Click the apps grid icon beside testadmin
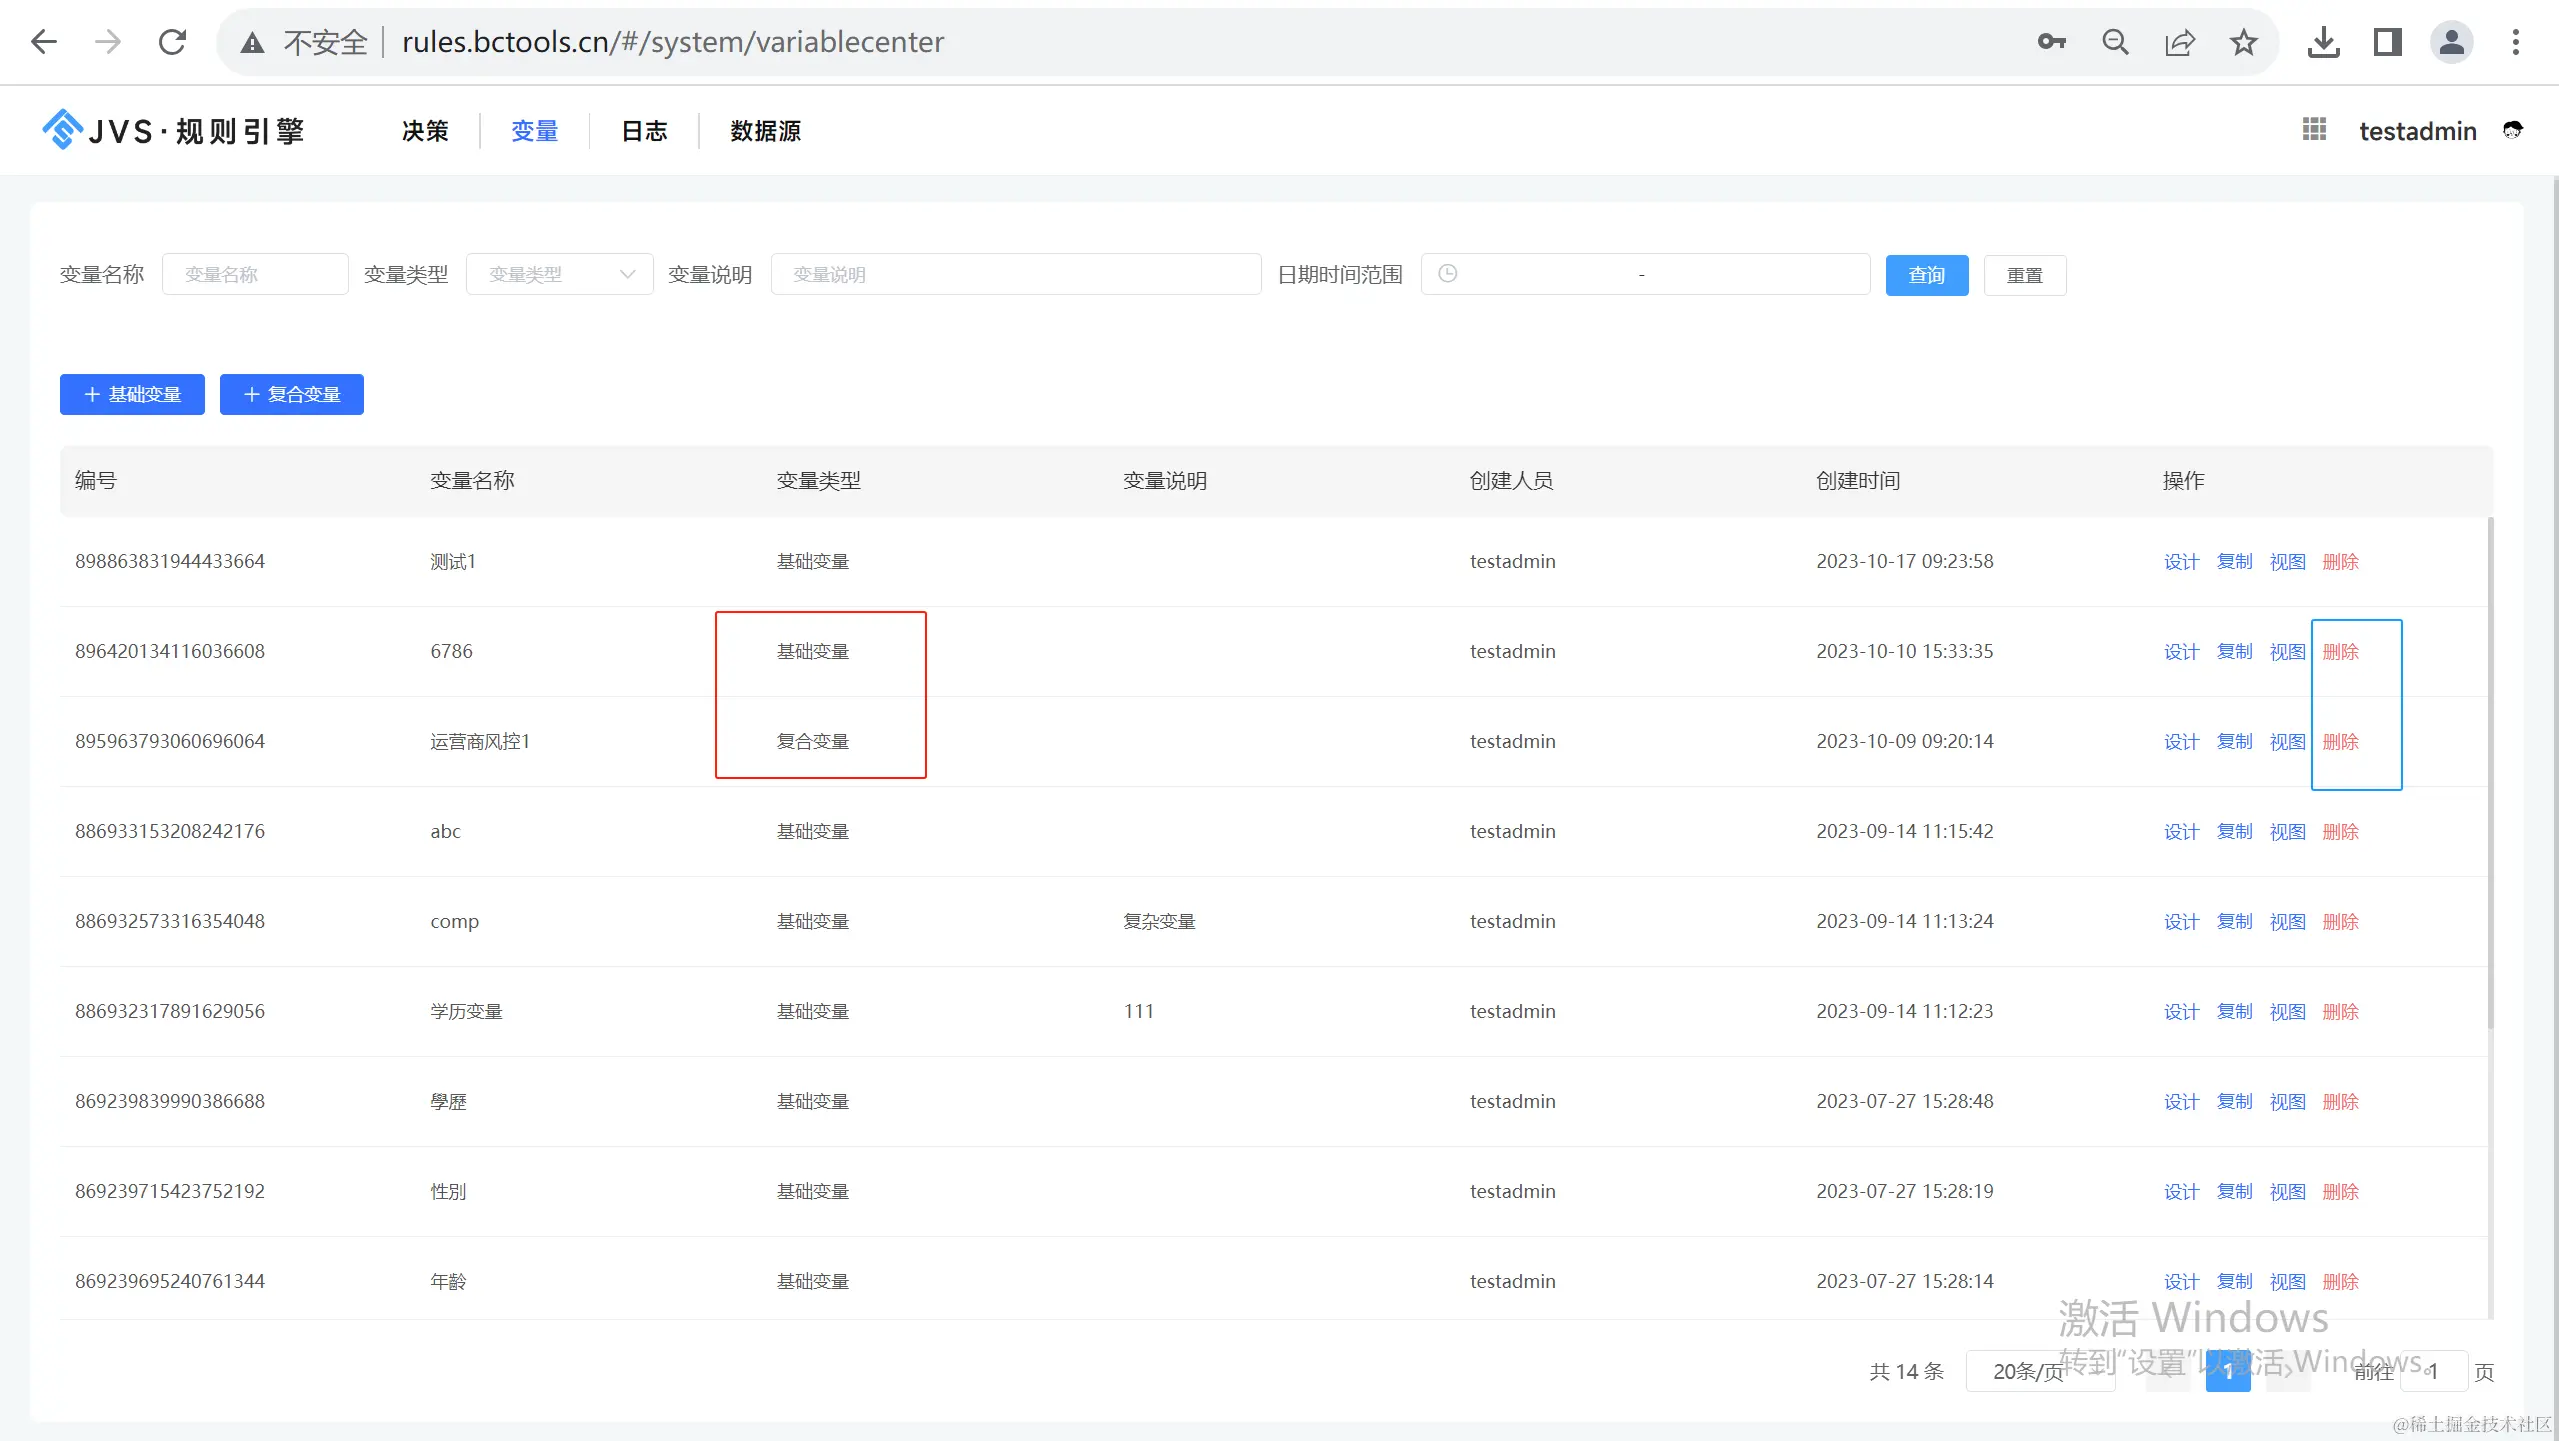This screenshot has height=1441, width=2559. (x=2314, y=130)
